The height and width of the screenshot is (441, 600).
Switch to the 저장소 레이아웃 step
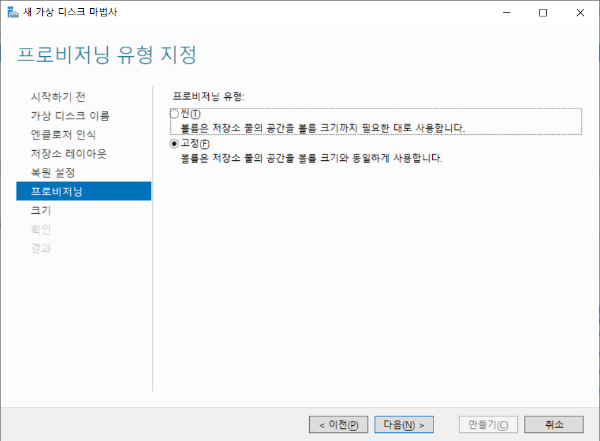tap(68, 154)
